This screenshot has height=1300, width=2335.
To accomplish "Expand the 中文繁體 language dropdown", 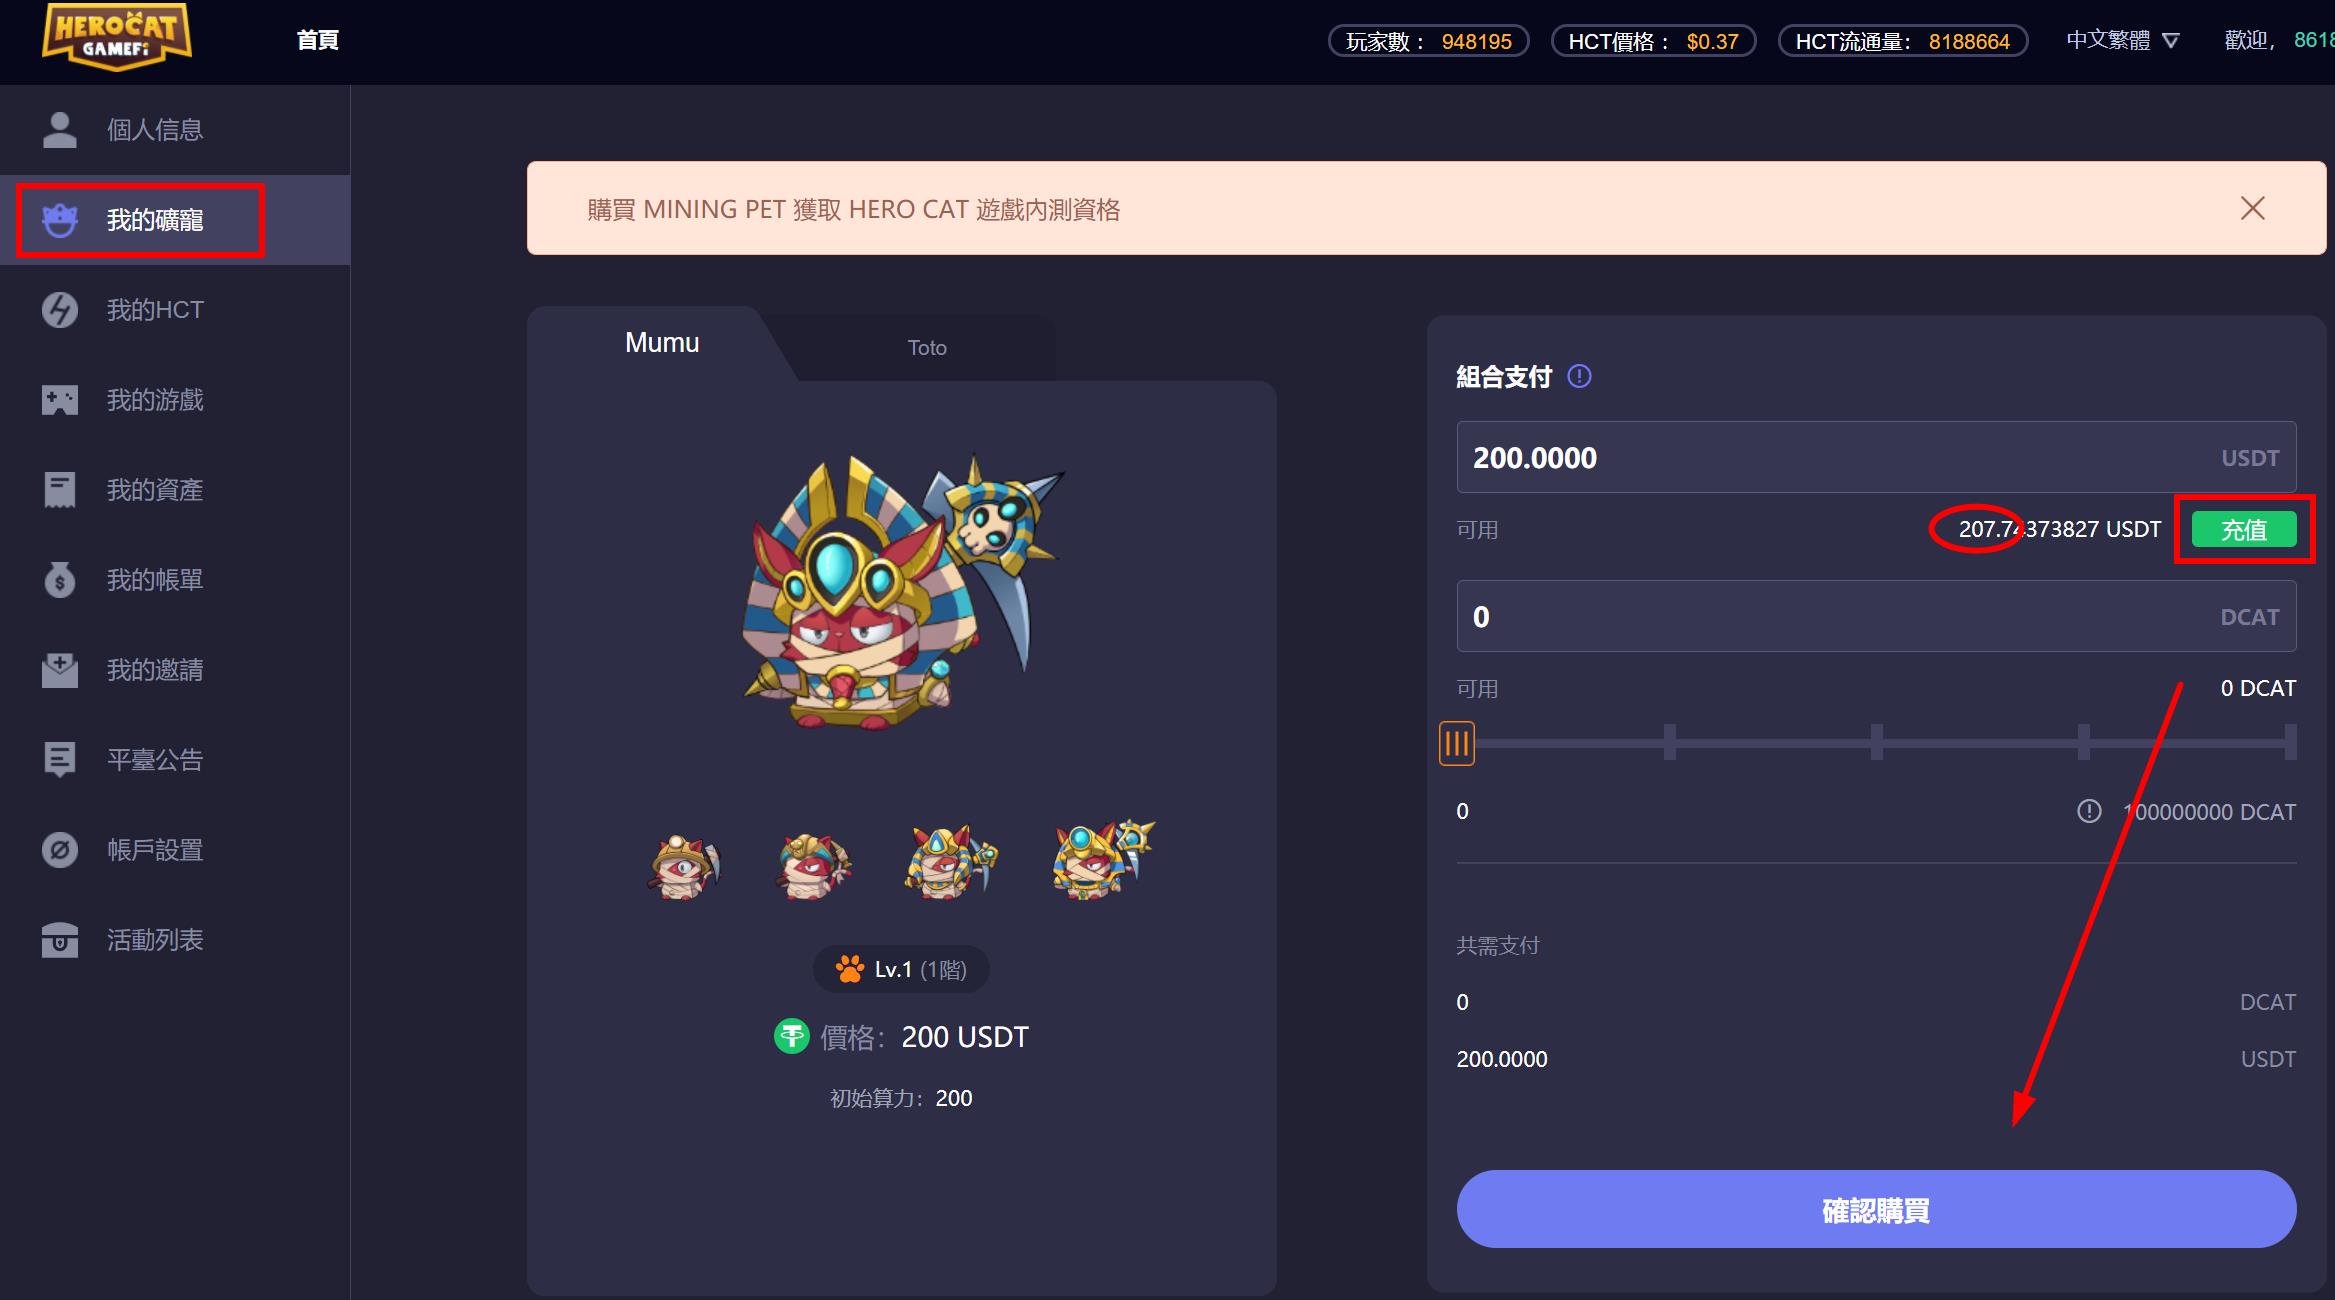I will (x=2122, y=41).
